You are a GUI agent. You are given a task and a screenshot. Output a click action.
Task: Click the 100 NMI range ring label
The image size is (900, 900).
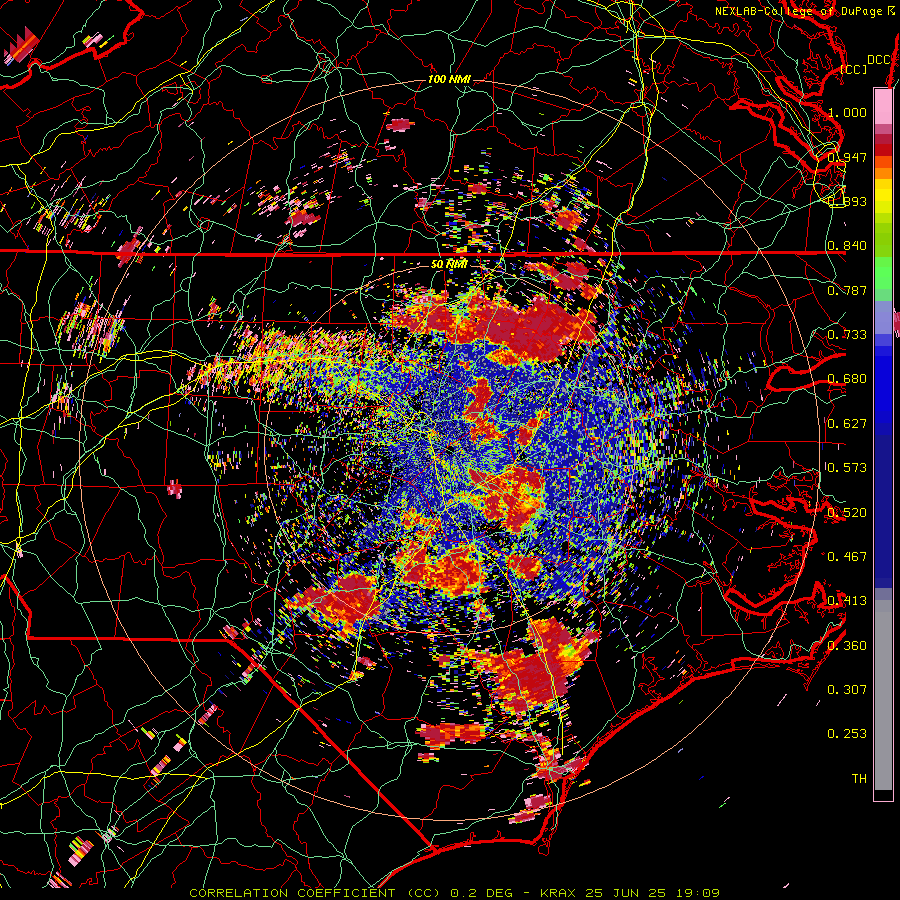click(x=449, y=79)
